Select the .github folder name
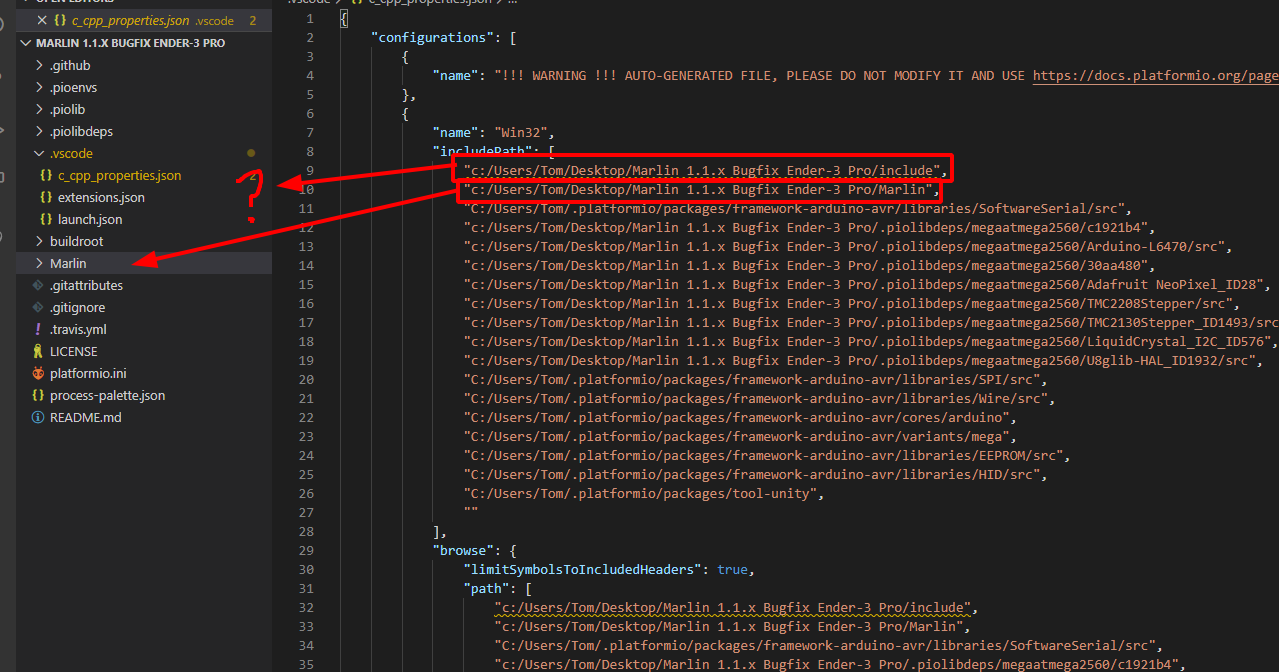Image resolution: width=1279 pixels, height=672 pixels. point(70,65)
